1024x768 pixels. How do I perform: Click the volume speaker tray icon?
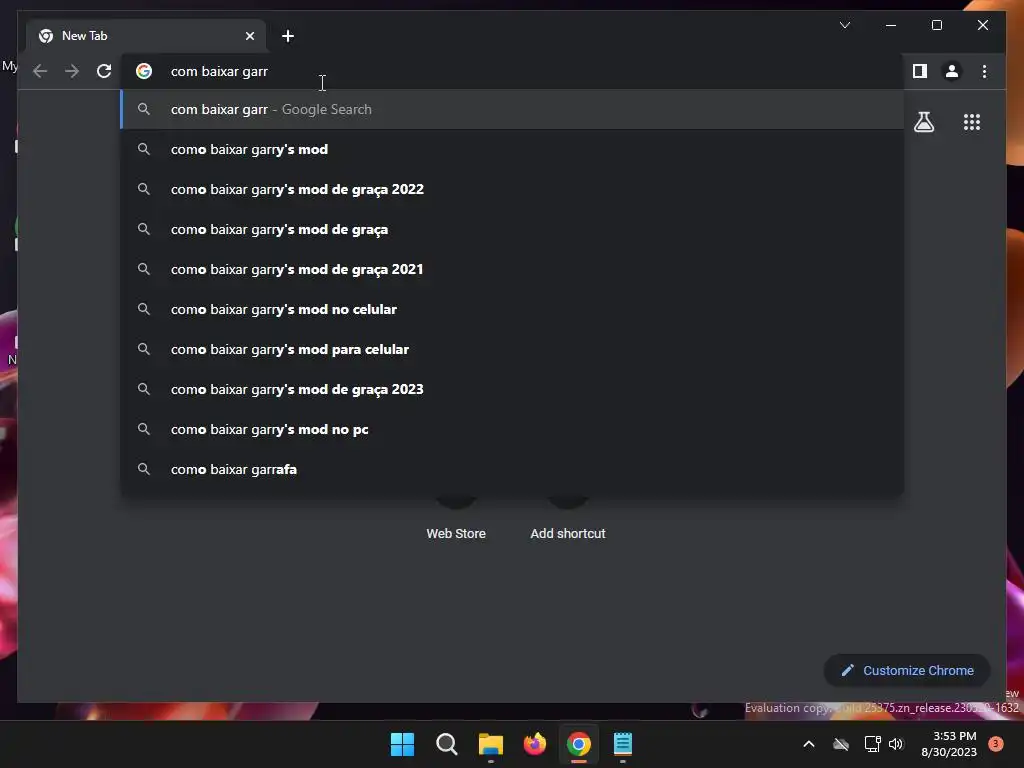[x=896, y=744]
